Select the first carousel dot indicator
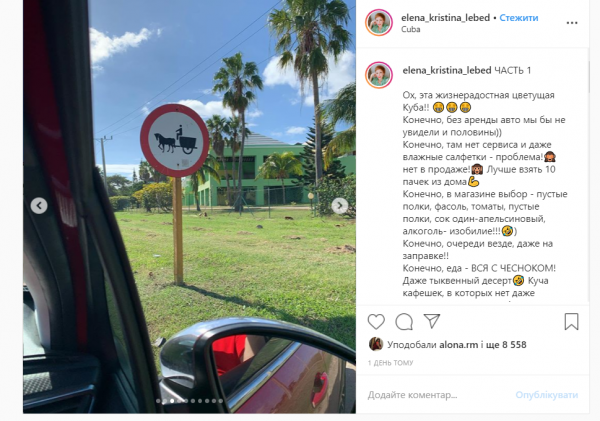Viewport: 600px width, 421px height. tap(158, 401)
